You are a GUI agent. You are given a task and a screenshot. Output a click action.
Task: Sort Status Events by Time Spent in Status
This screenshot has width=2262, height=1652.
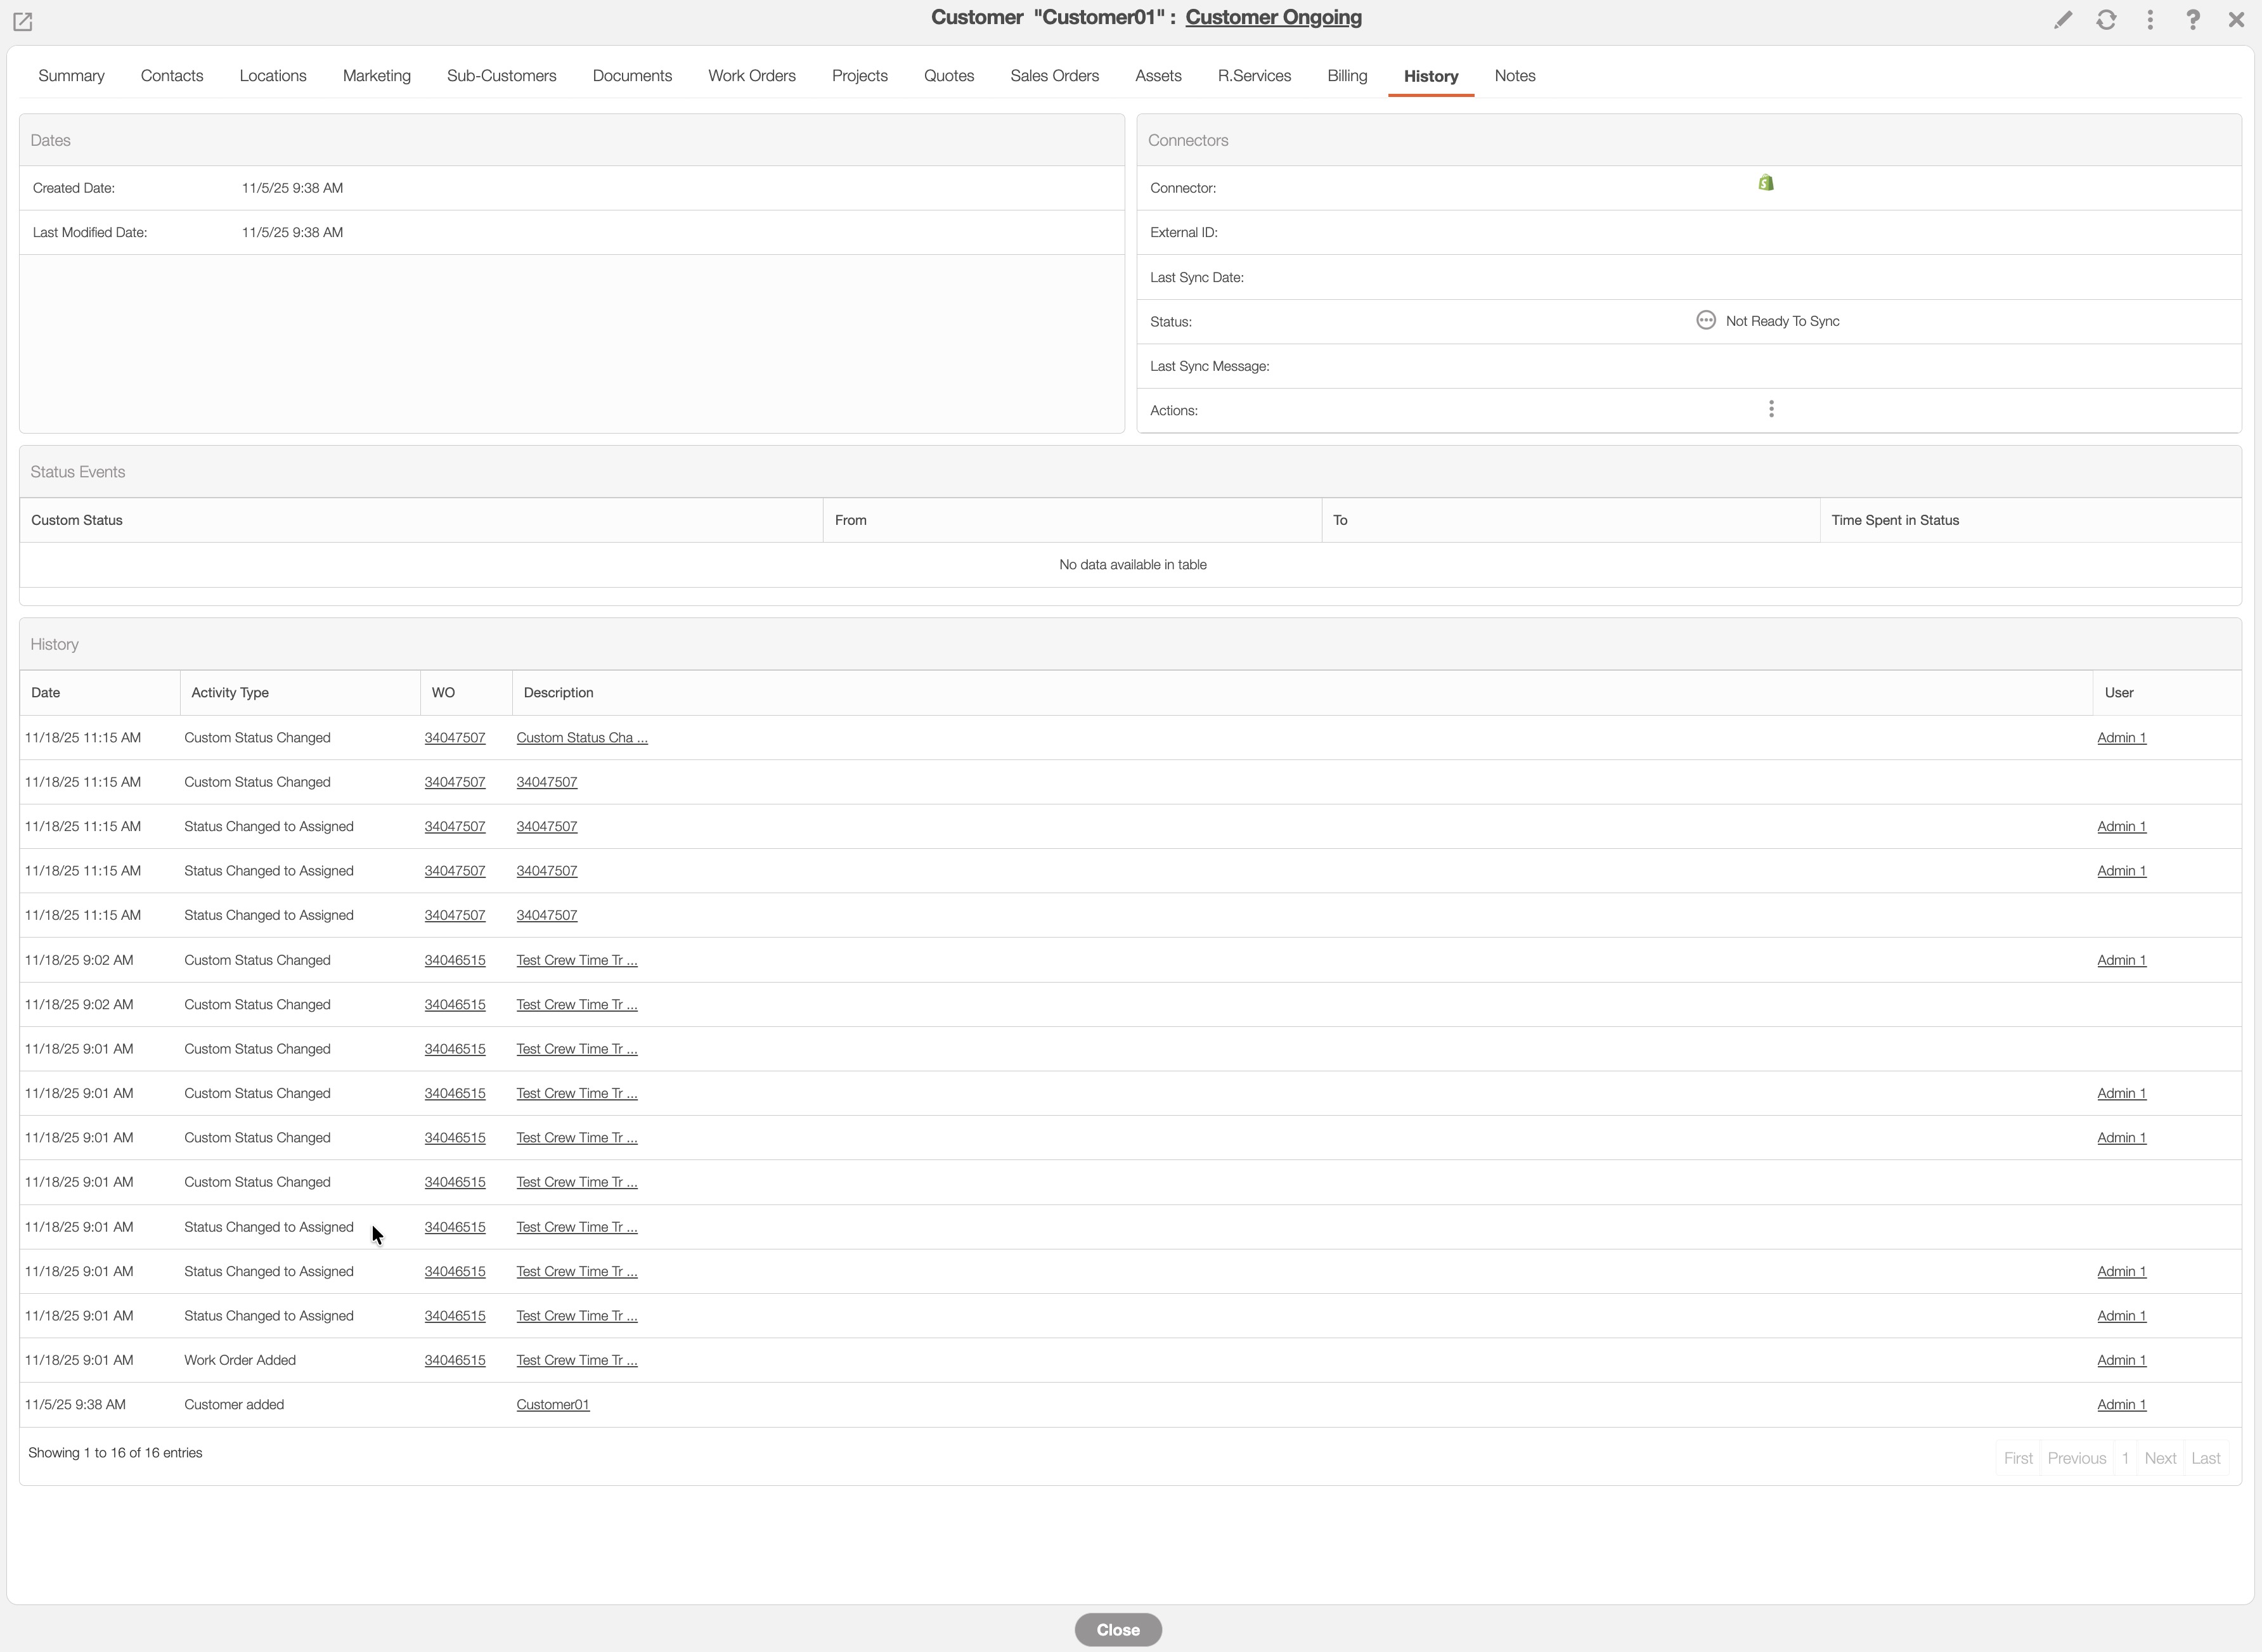[1894, 520]
